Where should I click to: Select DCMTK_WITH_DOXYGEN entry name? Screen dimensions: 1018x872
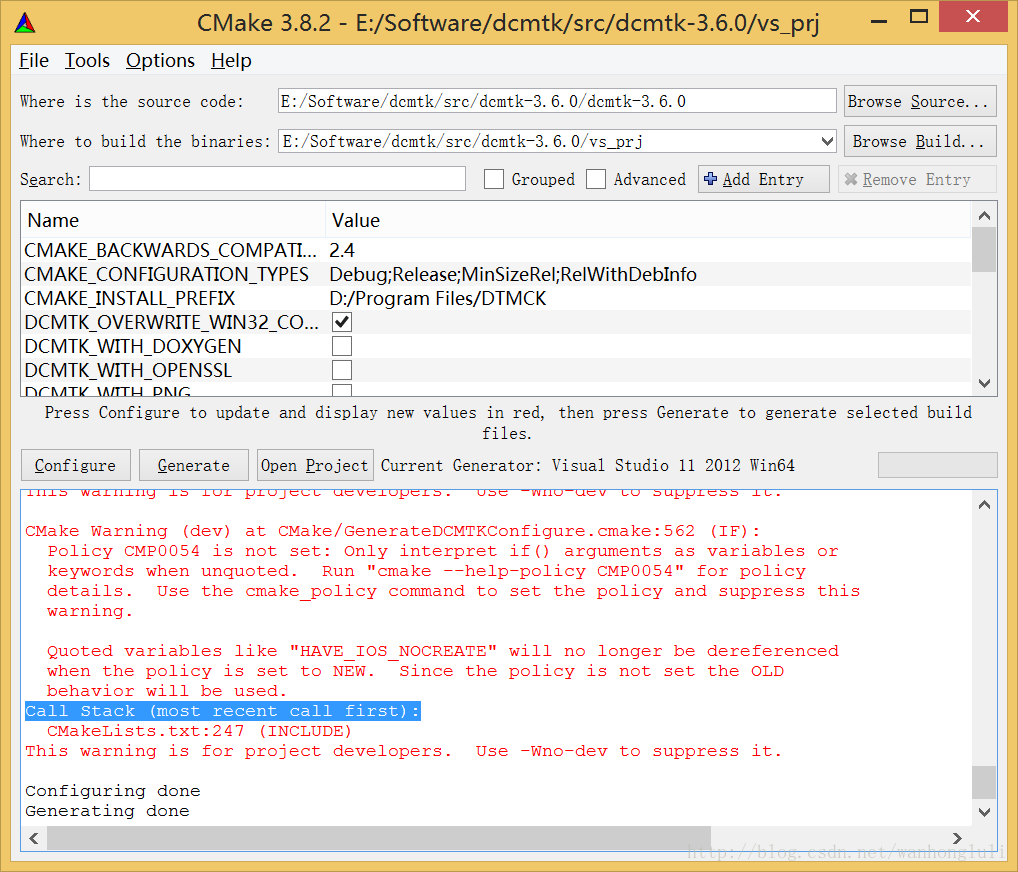coord(133,347)
